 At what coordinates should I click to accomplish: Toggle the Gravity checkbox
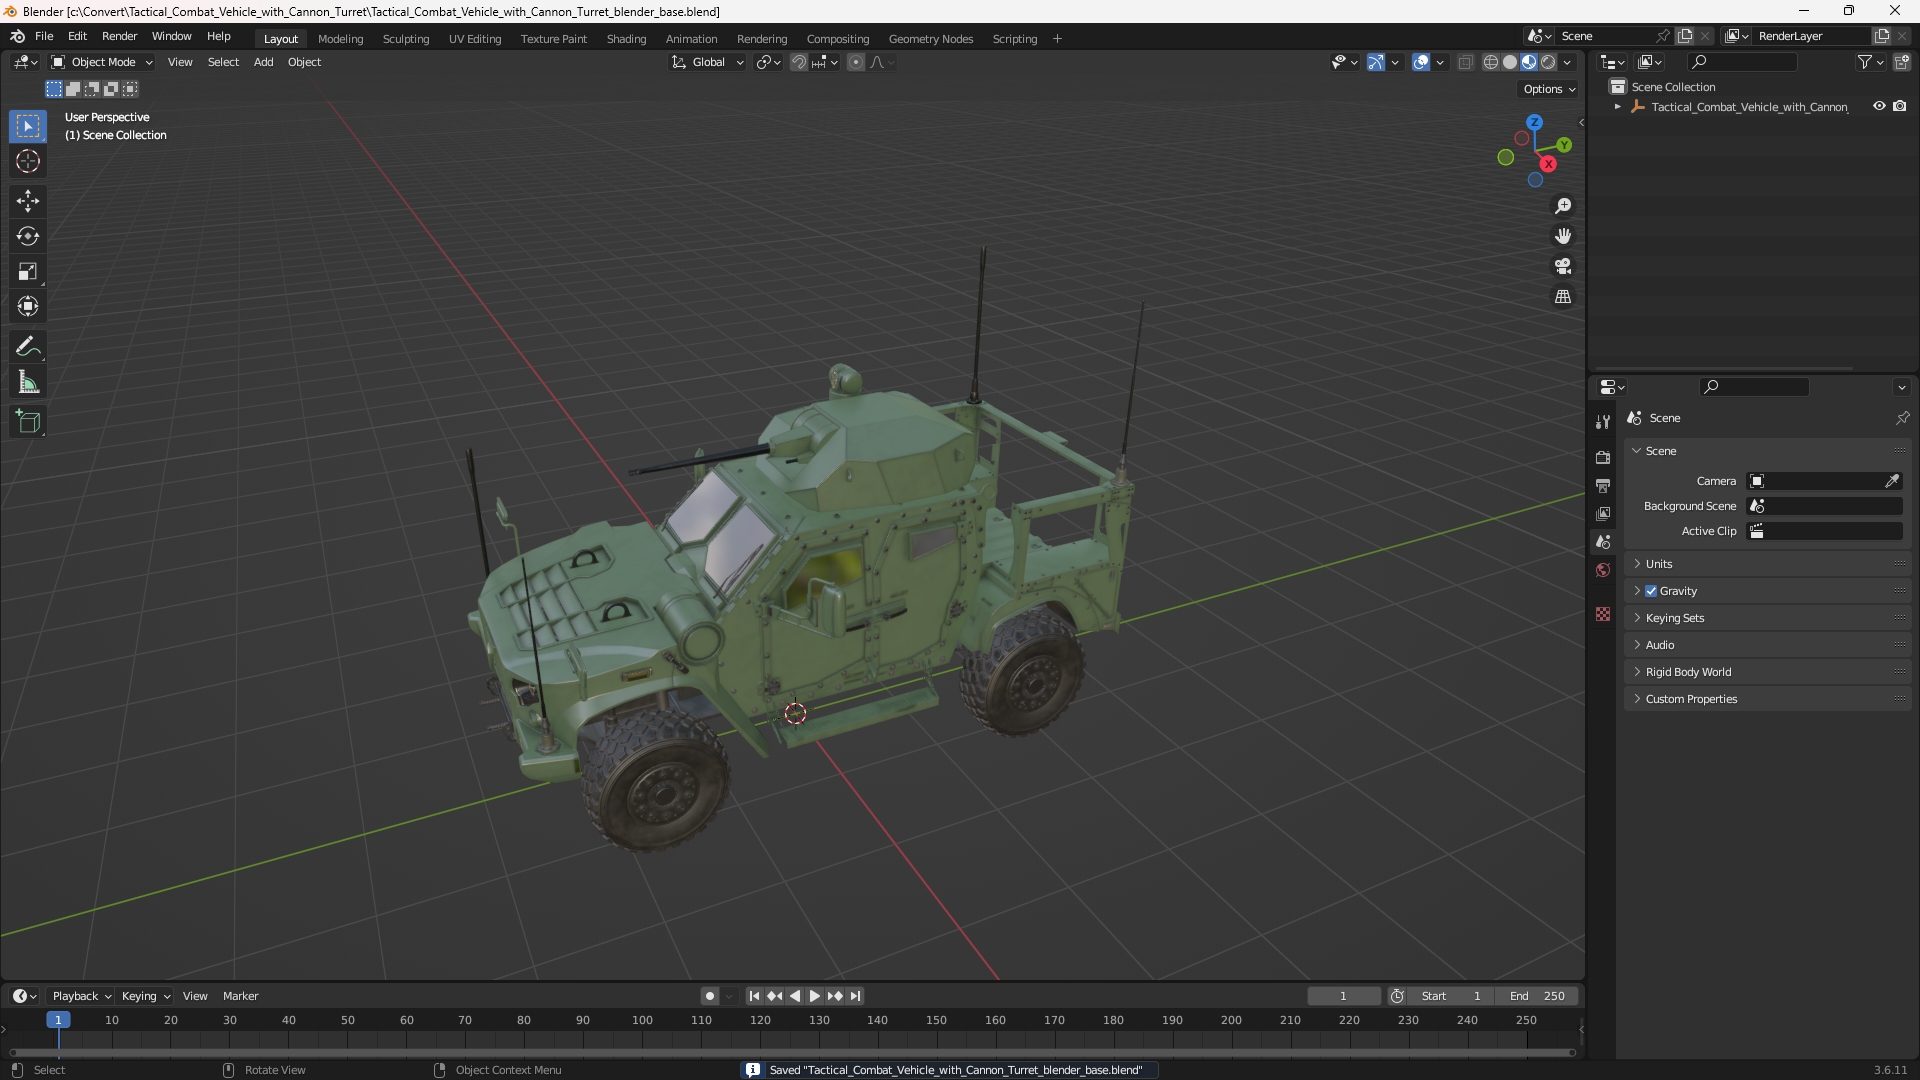tap(1651, 591)
